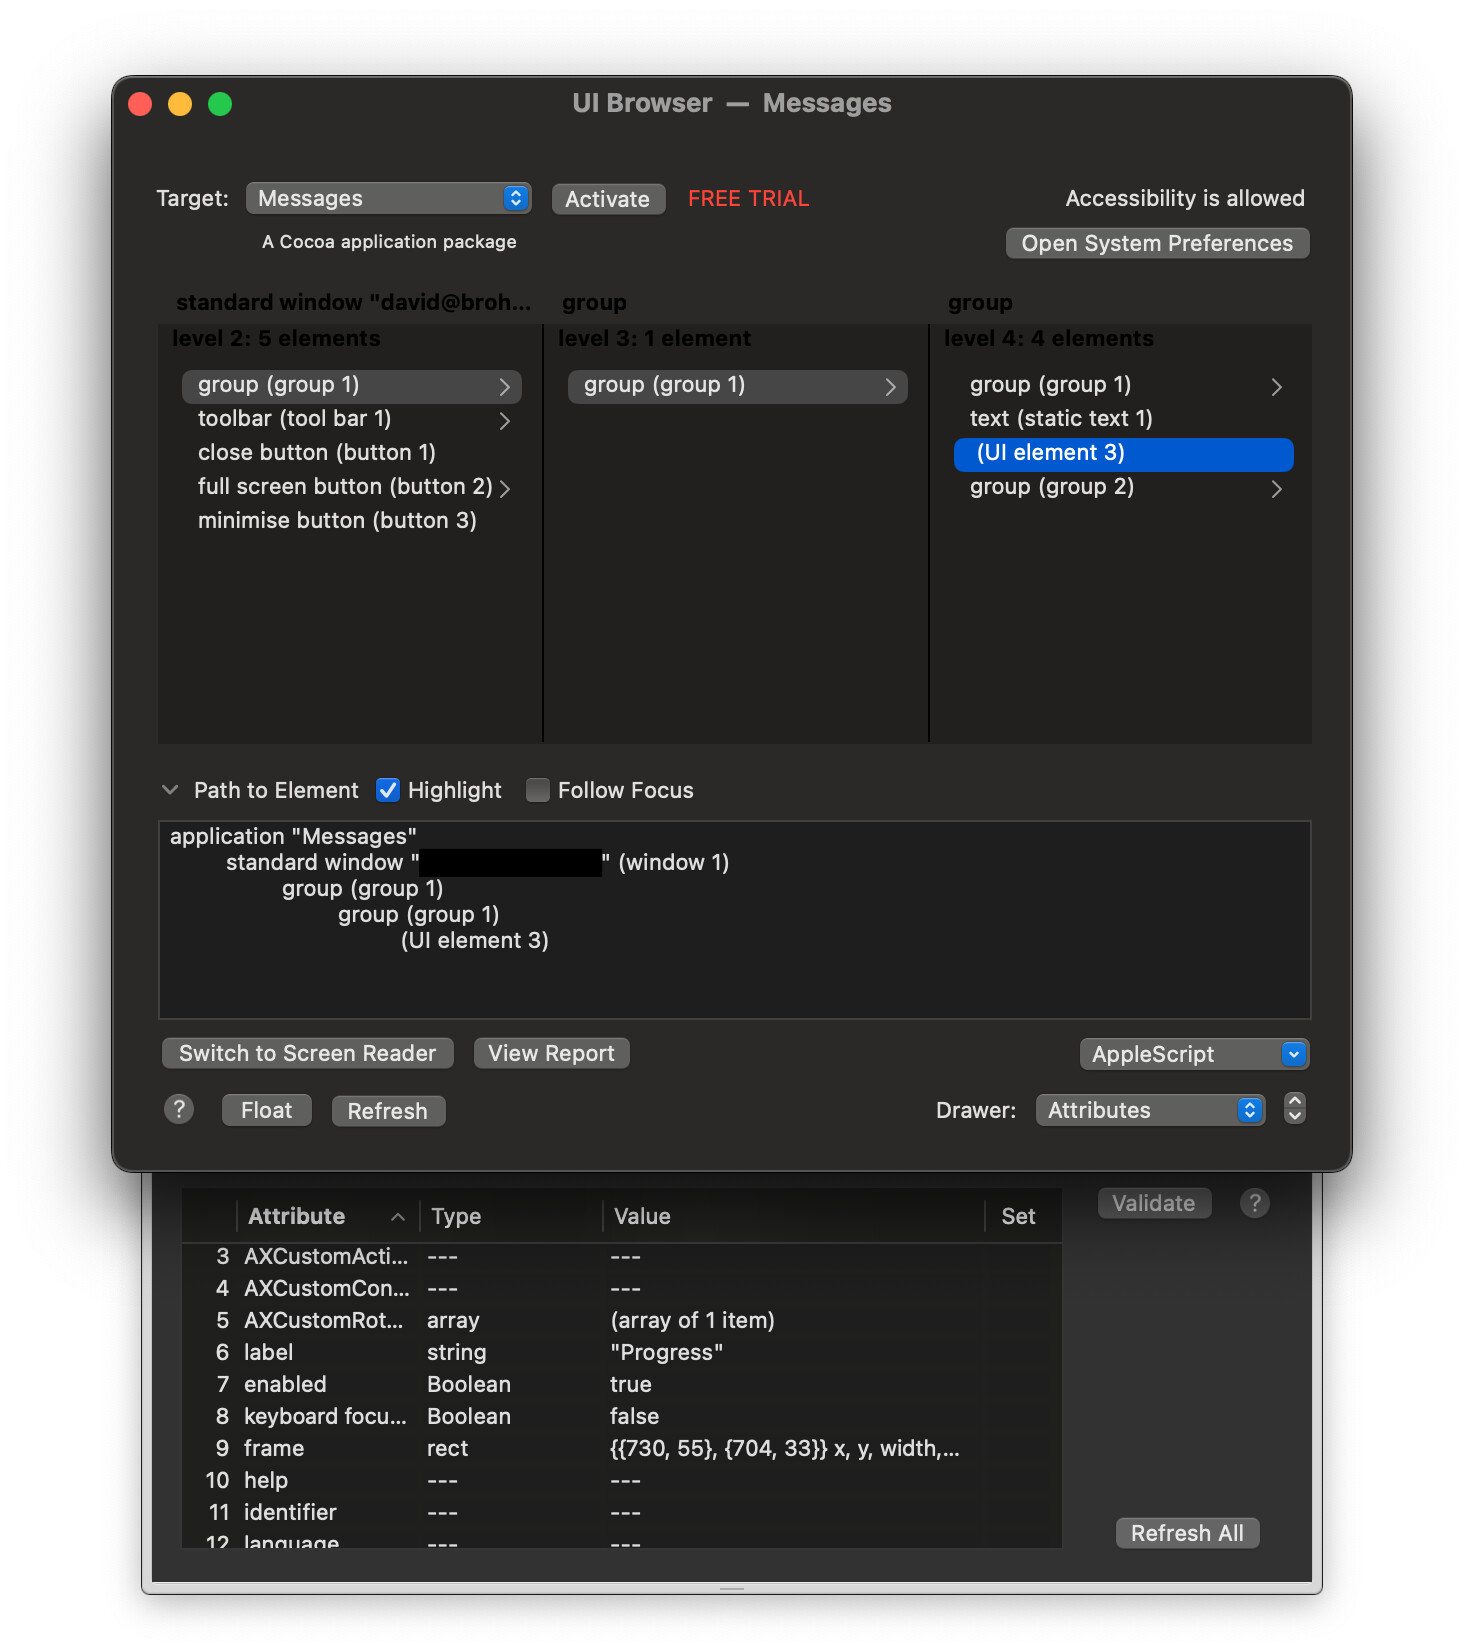Expand chevron of level 3 group (group 1)
The width and height of the screenshot is (1464, 1648).
891,387
